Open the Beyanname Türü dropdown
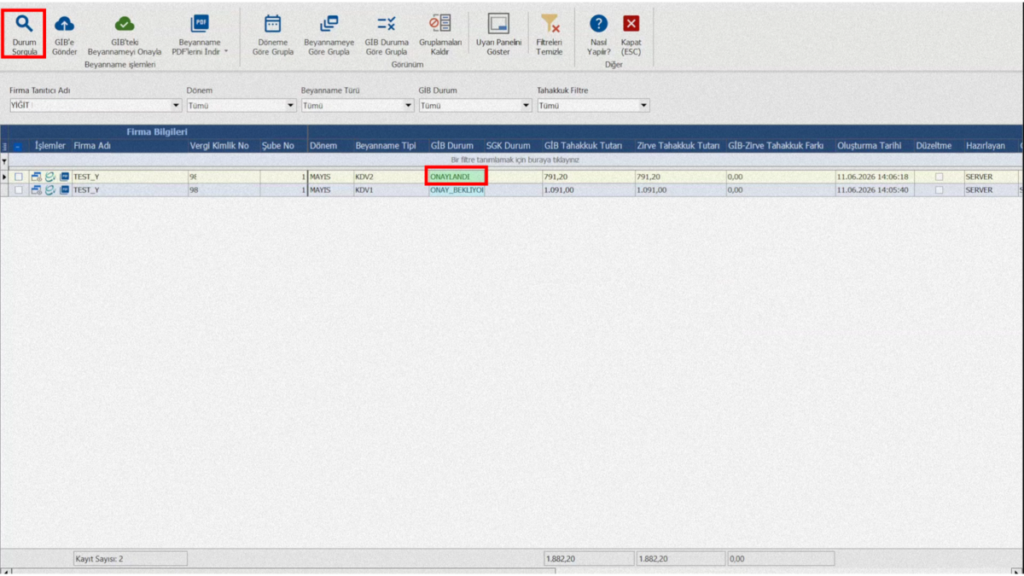The width and height of the screenshot is (1024, 576). tap(408, 105)
